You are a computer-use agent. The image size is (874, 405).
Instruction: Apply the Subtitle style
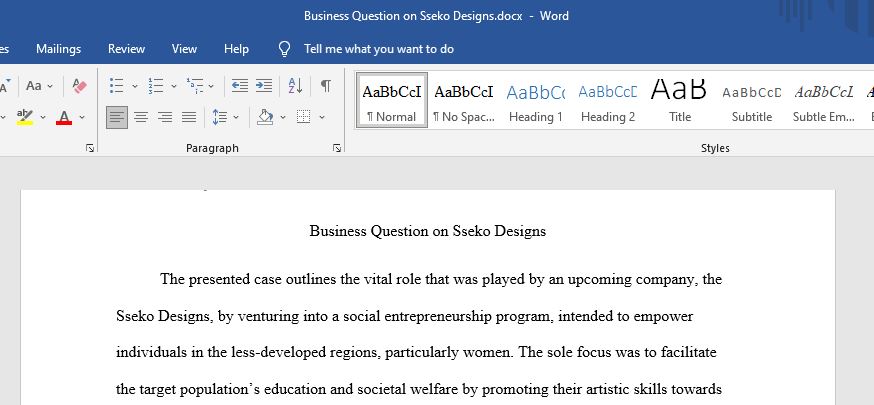point(751,100)
